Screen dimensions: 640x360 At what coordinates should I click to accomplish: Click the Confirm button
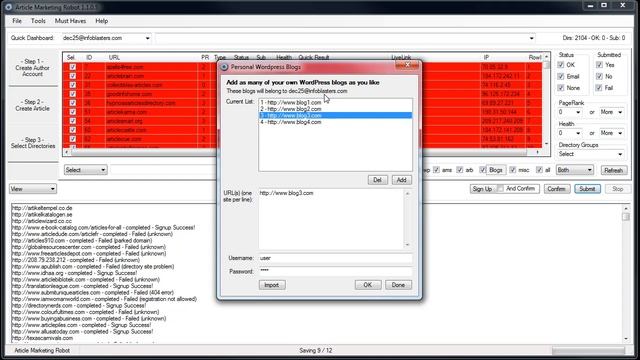557,189
